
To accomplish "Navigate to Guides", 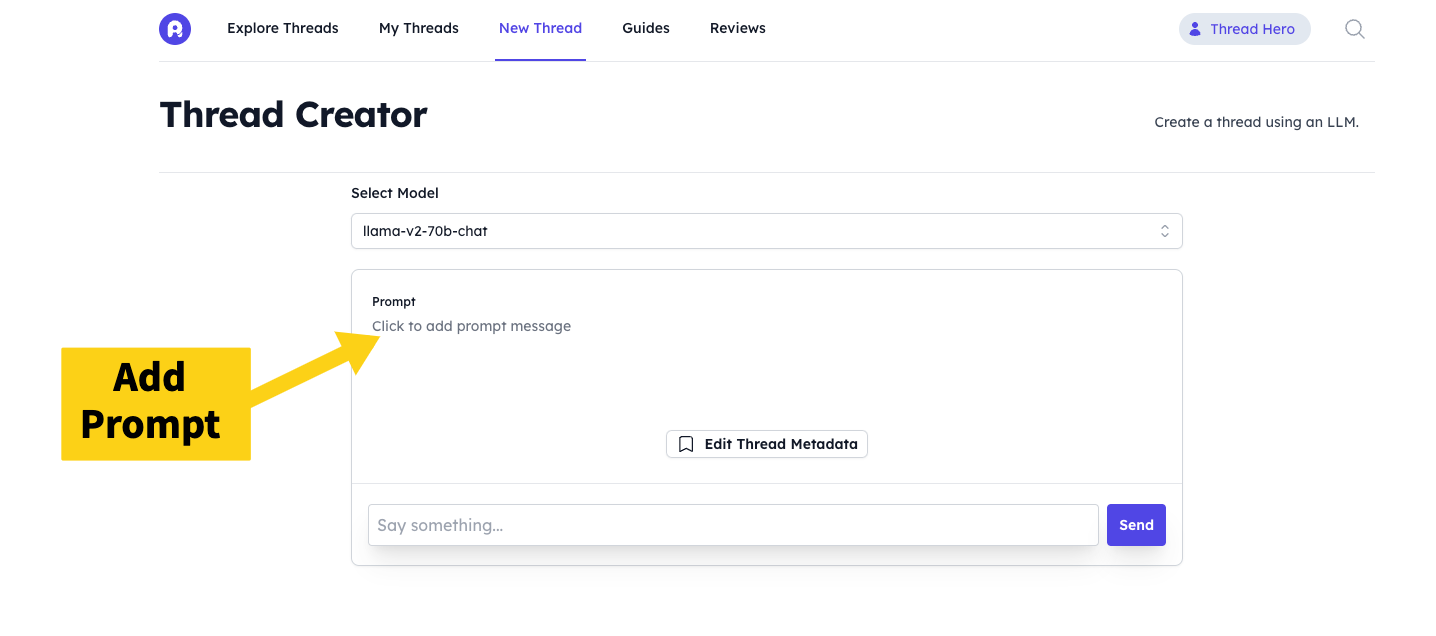I will tap(645, 28).
